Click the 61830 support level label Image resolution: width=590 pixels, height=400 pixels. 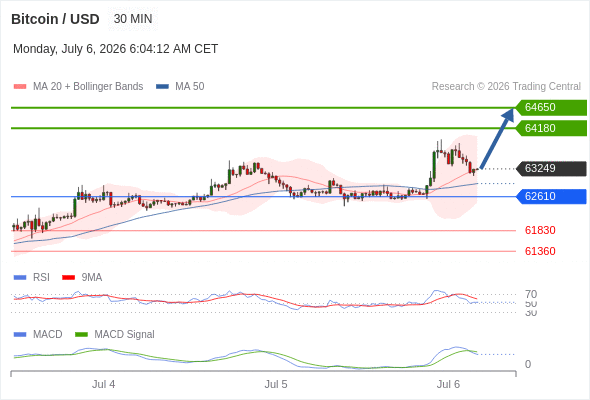[540, 230]
